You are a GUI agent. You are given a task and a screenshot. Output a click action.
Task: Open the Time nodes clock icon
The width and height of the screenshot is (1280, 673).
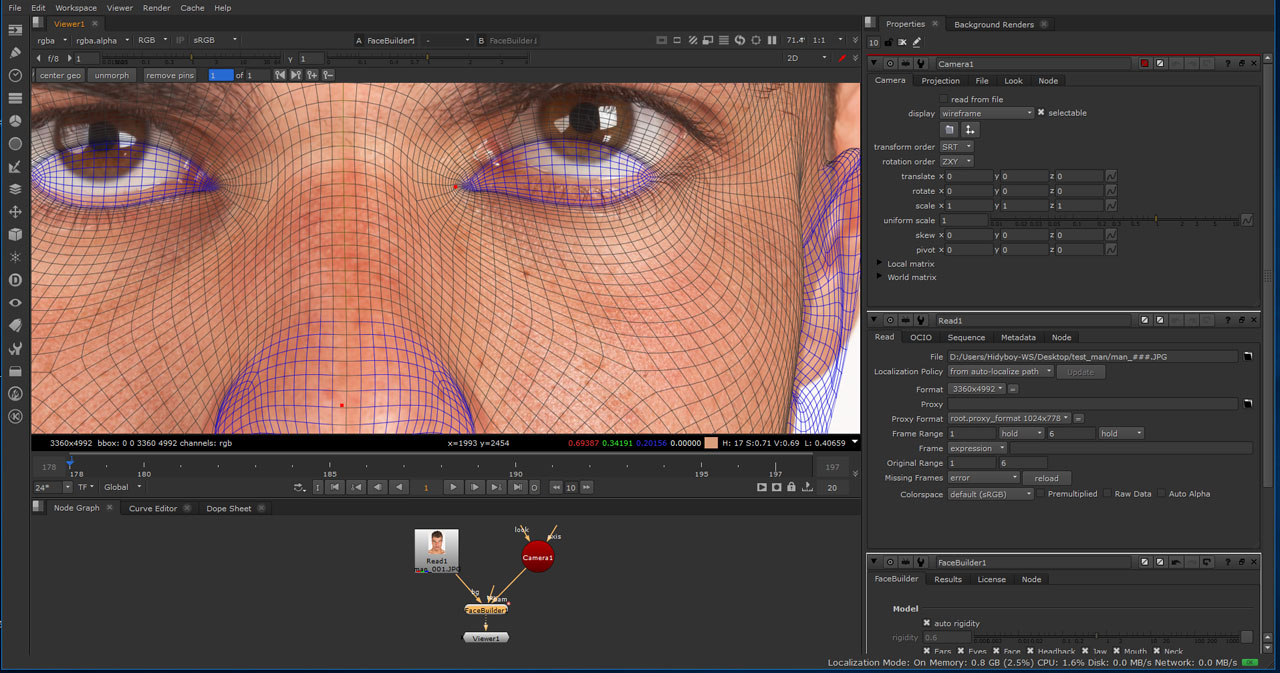click(x=15, y=76)
